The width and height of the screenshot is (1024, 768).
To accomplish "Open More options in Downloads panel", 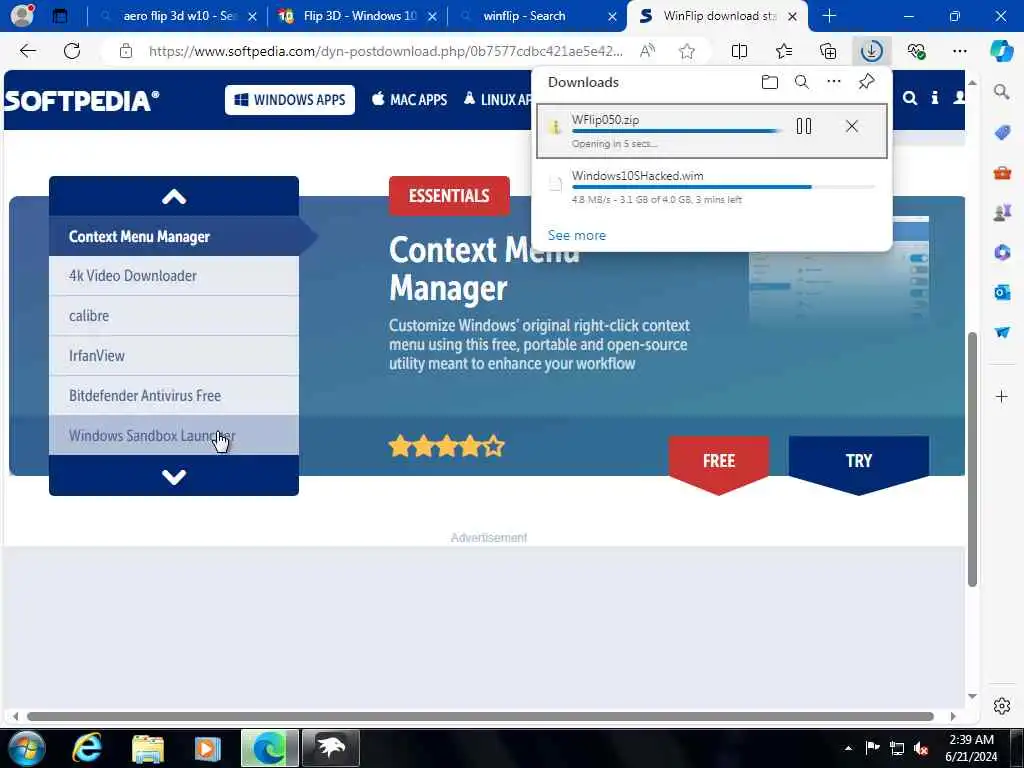I will click(x=834, y=82).
